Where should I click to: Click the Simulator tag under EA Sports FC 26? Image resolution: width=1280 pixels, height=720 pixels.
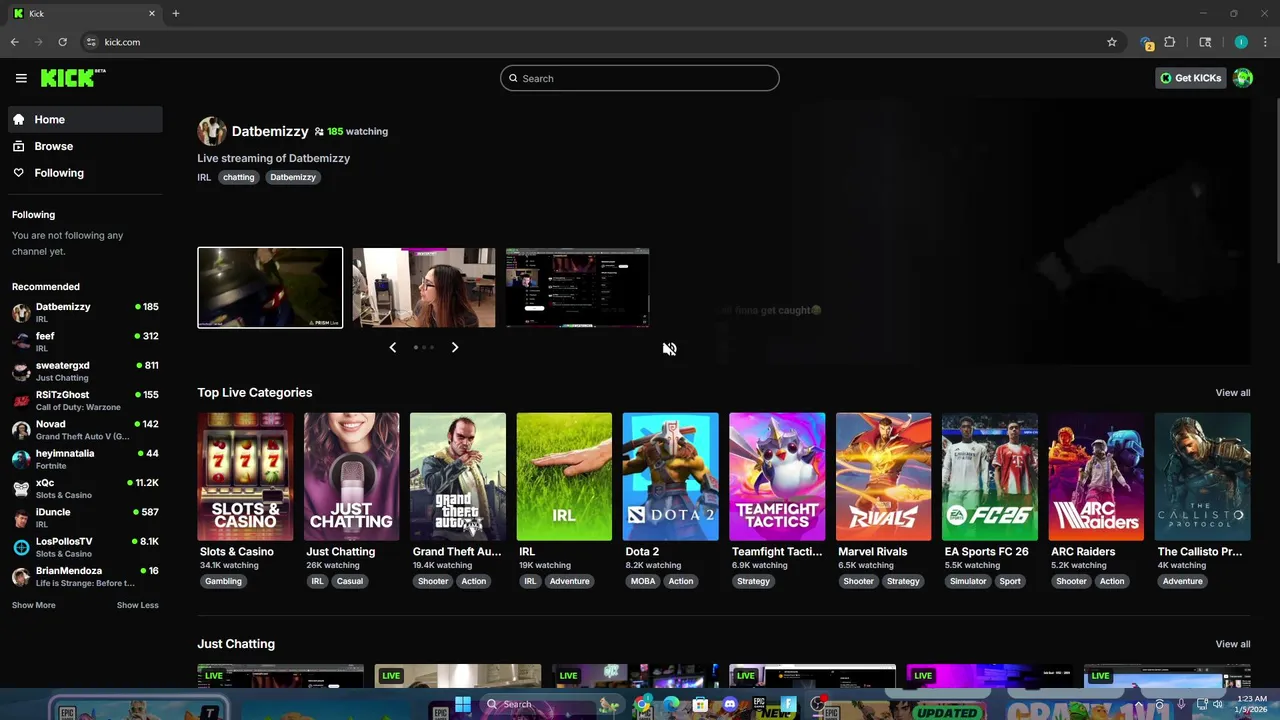(968, 581)
